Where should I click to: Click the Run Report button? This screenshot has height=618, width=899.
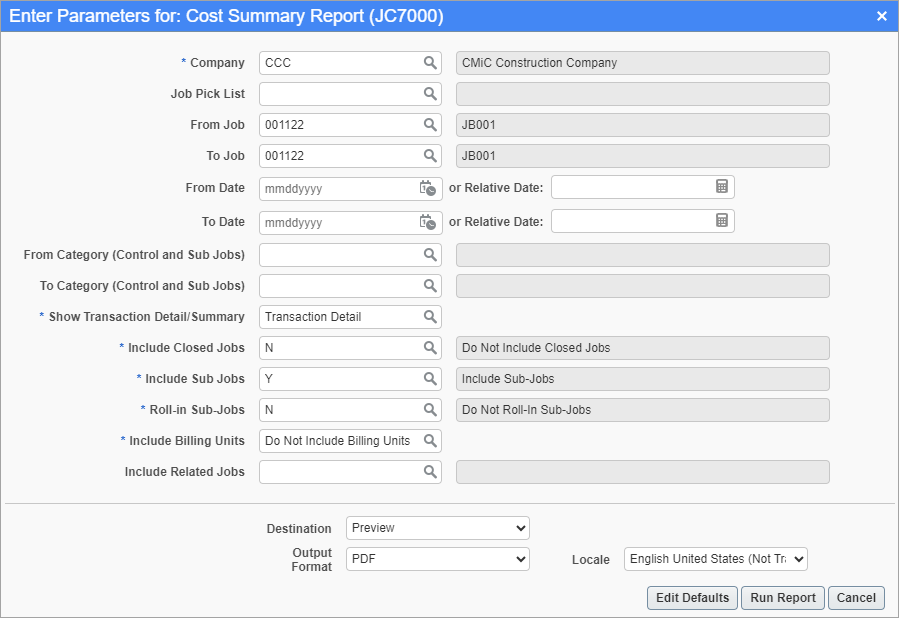click(x=783, y=598)
